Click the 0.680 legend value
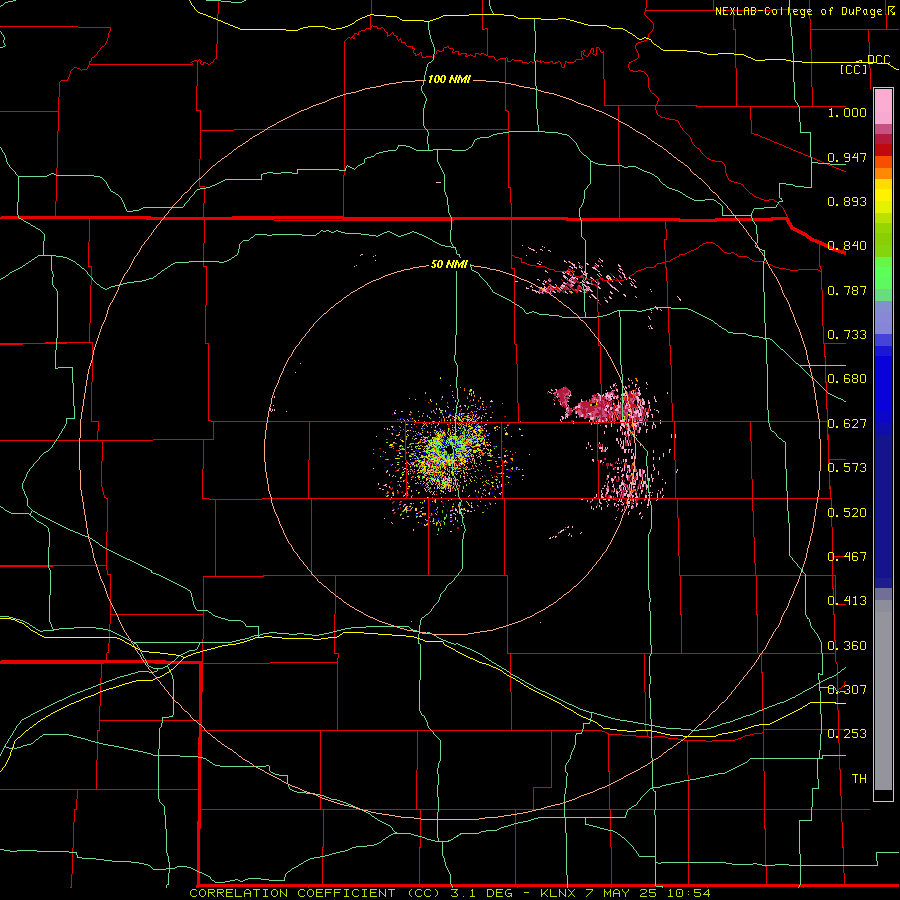This screenshot has height=900, width=900. pyautogui.click(x=847, y=379)
